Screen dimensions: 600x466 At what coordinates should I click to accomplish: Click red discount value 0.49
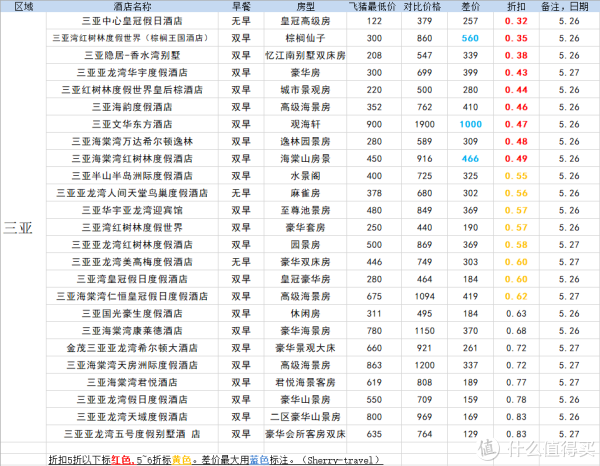click(516, 159)
